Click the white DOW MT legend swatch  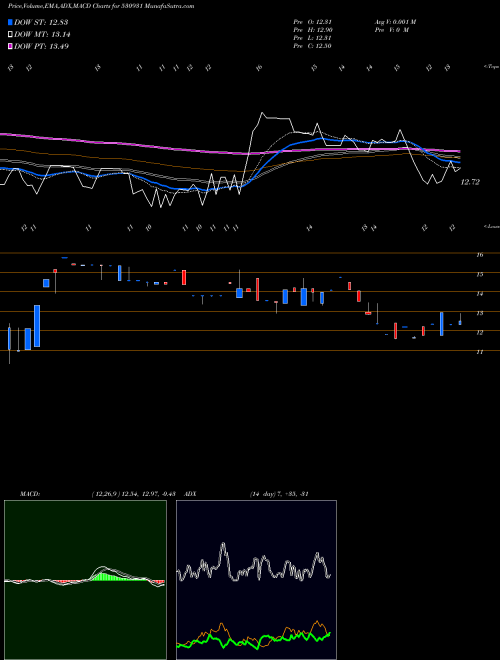pyautogui.click(x=11, y=35)
